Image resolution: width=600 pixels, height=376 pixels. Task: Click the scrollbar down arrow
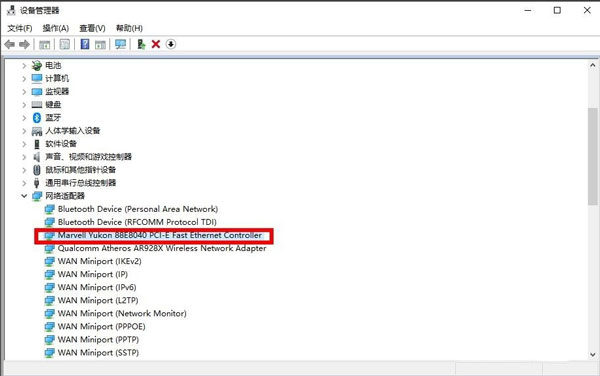point(593,355)
